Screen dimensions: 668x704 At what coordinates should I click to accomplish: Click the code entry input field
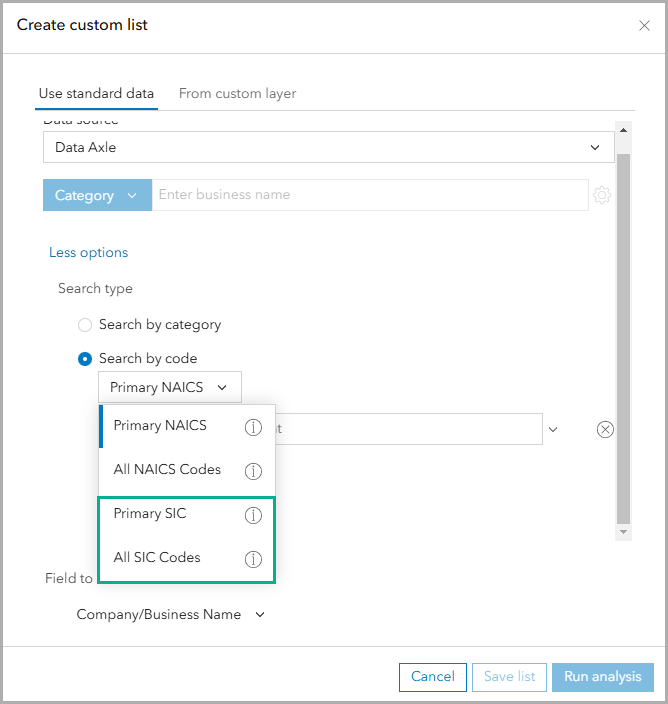point(409,429)
